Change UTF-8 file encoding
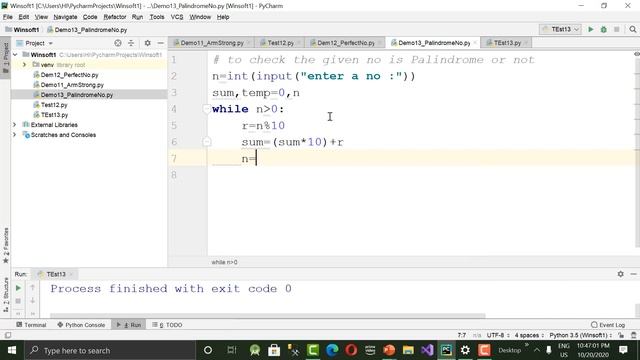Image resolution: width=640 pixels, height=360 pixels. click(498, 335)
